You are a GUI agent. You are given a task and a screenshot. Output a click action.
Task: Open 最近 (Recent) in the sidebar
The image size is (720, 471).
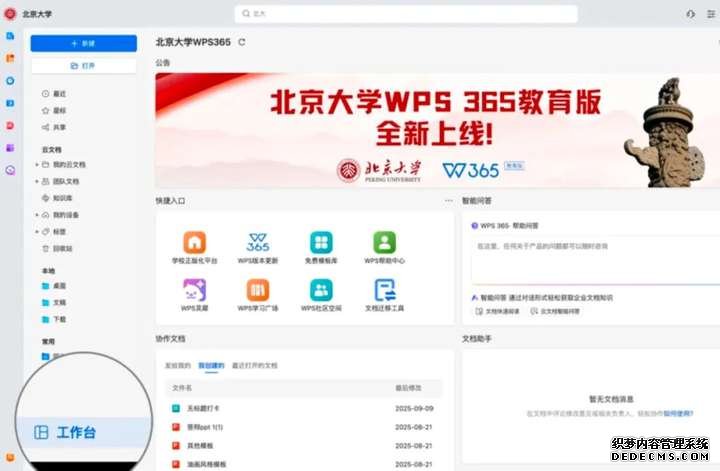(54, 94)
